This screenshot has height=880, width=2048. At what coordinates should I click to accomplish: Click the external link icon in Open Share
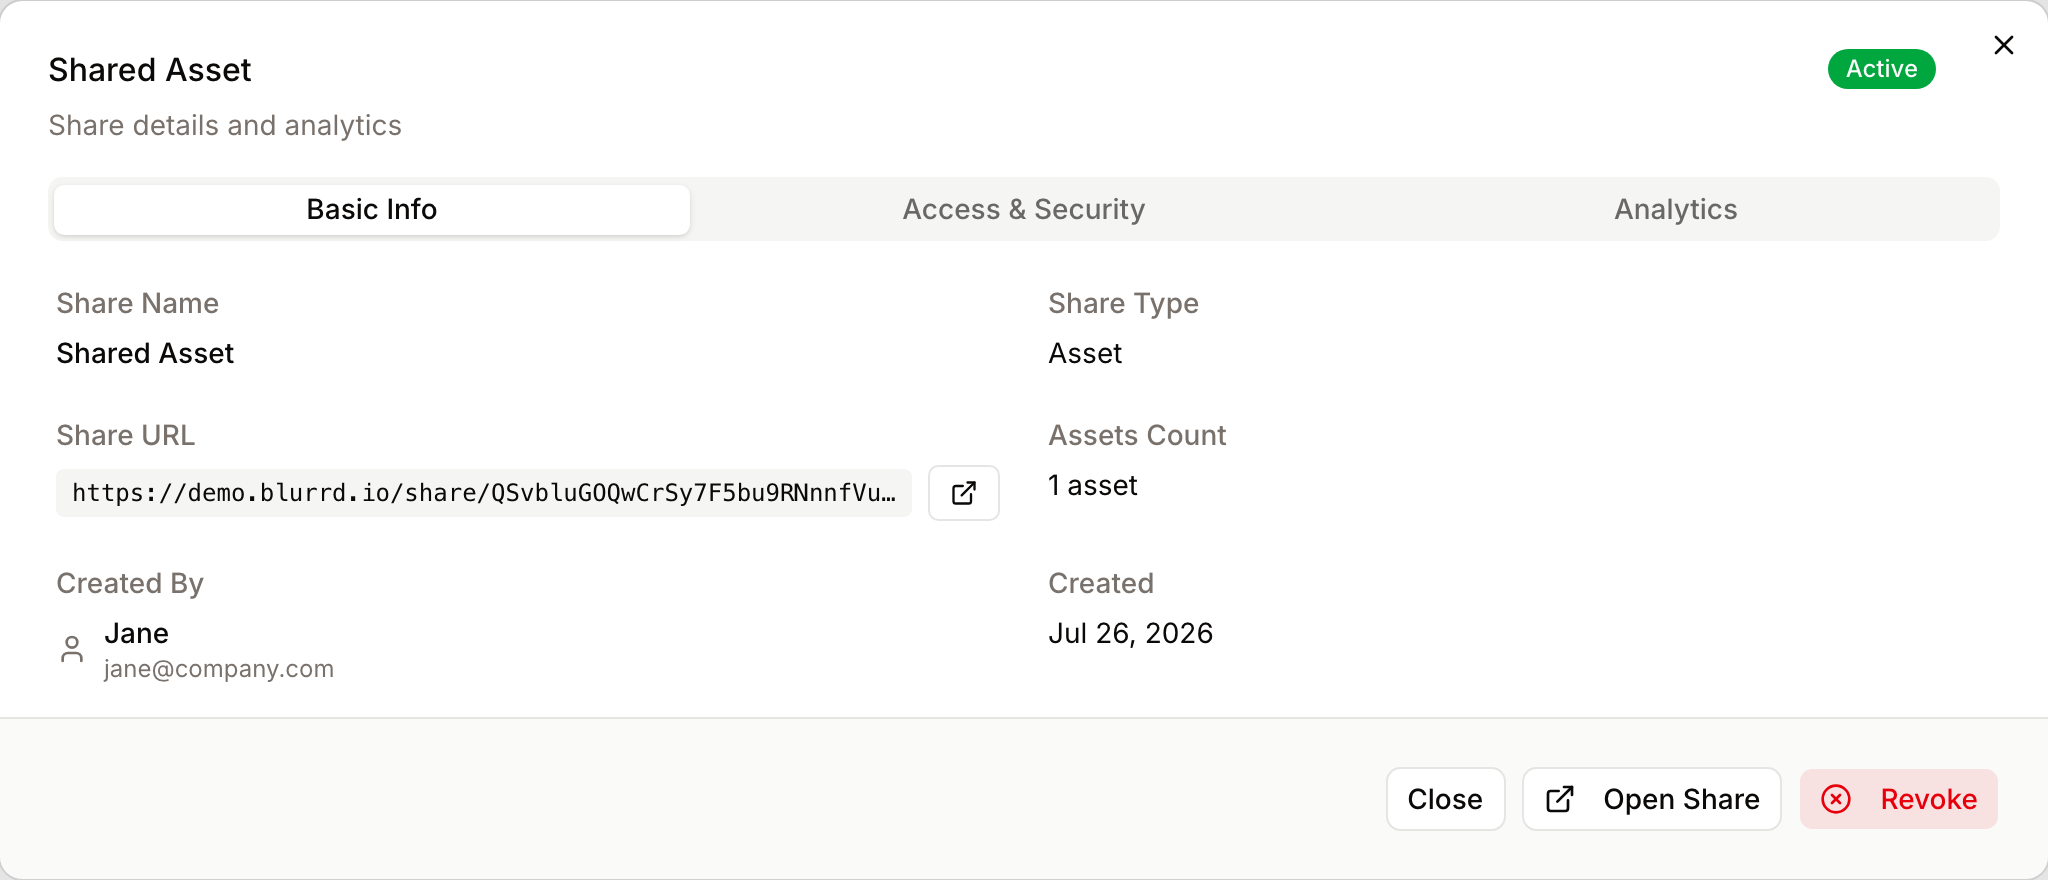(1560, 799)
